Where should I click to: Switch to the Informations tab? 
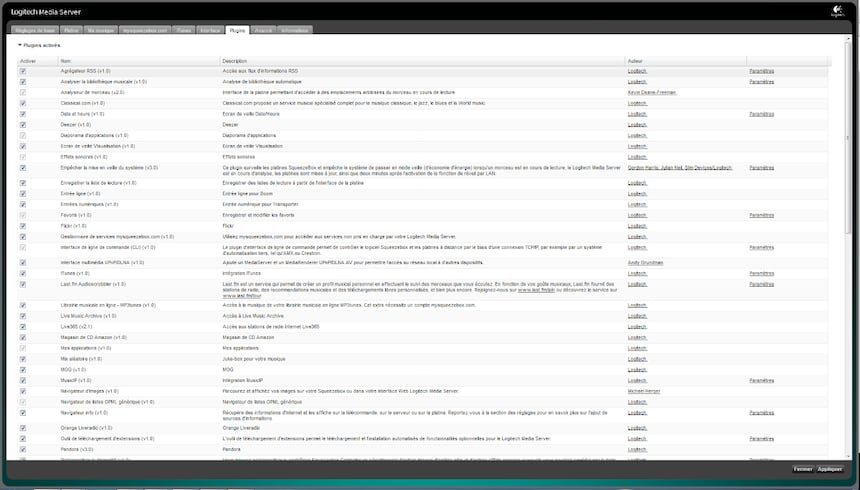tap(295, 30)
